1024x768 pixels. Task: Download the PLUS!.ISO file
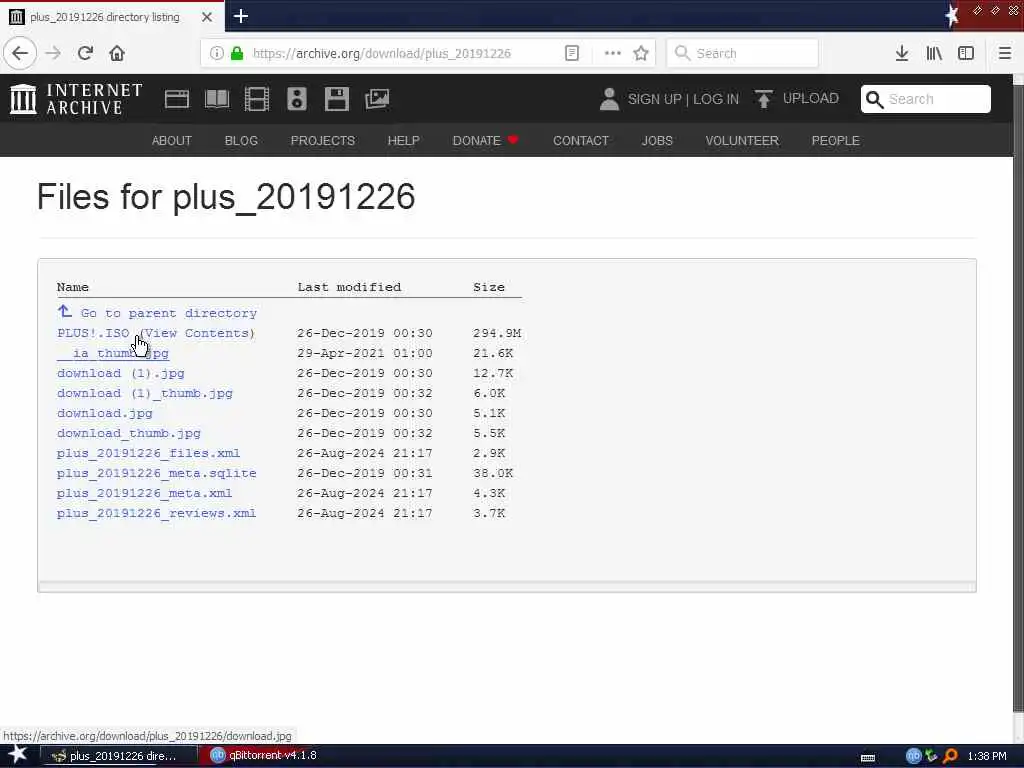pos(93,333)
